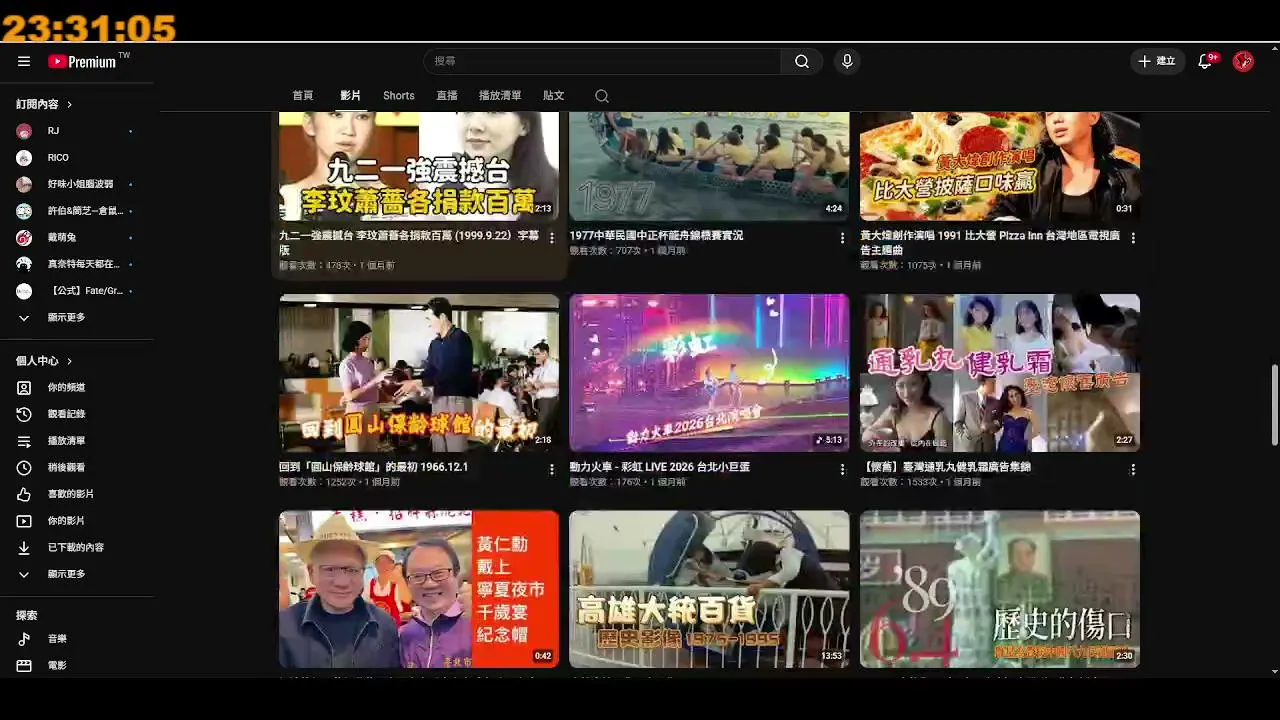Select the 影片 channel tab
The image size is (1280, 720).
[x=350, y=96]
